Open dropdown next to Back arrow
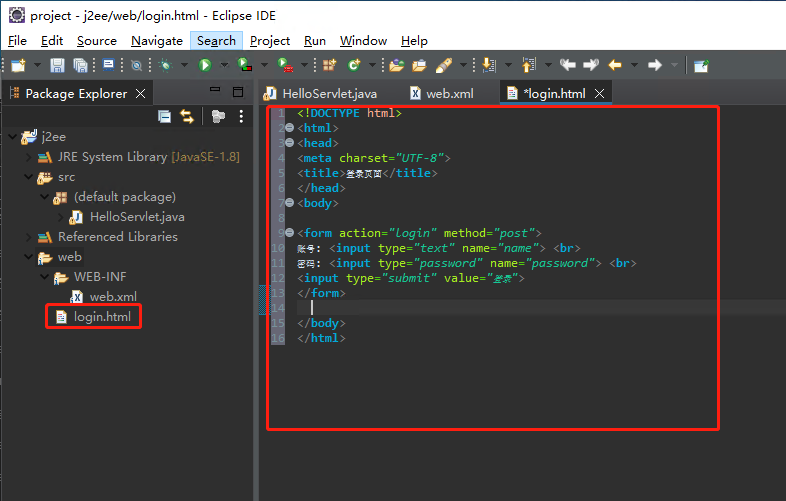The image size is (786, 501). 634,65
